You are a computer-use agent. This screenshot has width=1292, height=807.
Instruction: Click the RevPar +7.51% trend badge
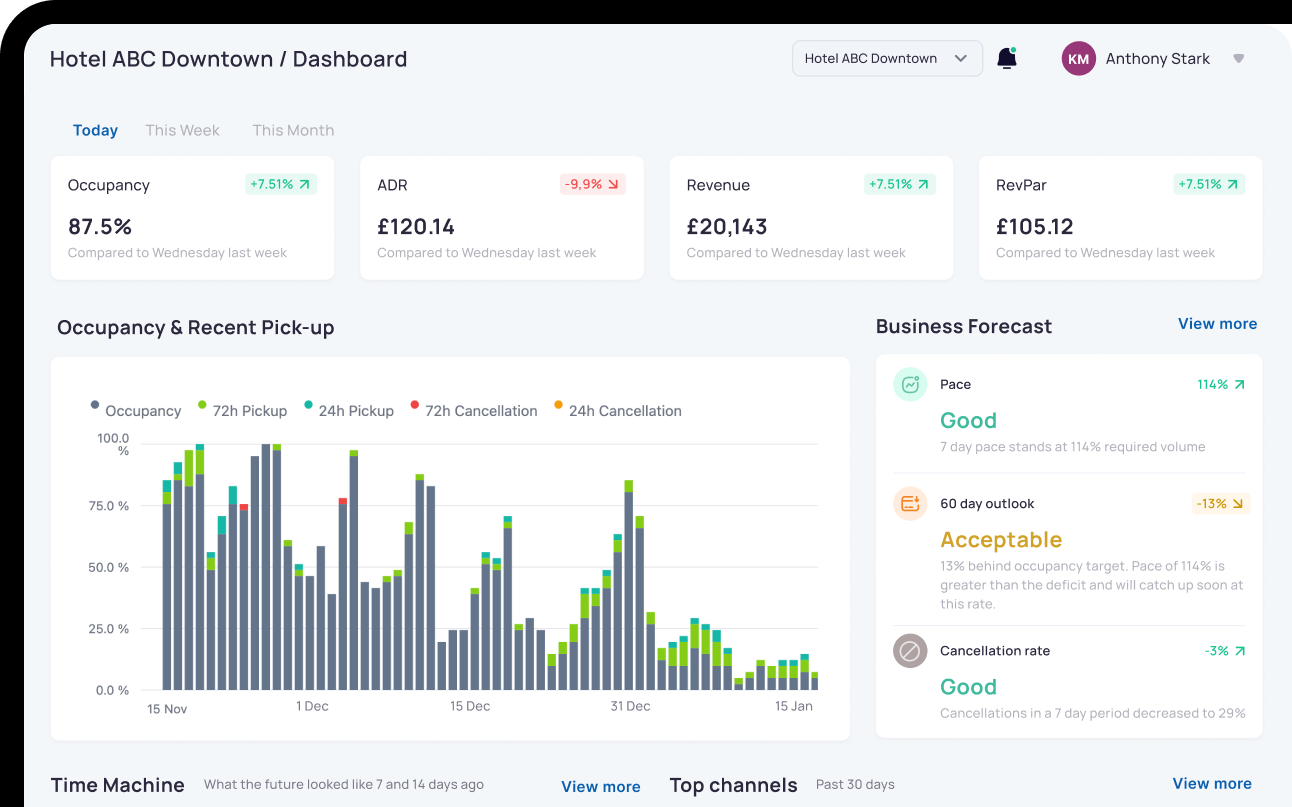[x=1209, y=184]
